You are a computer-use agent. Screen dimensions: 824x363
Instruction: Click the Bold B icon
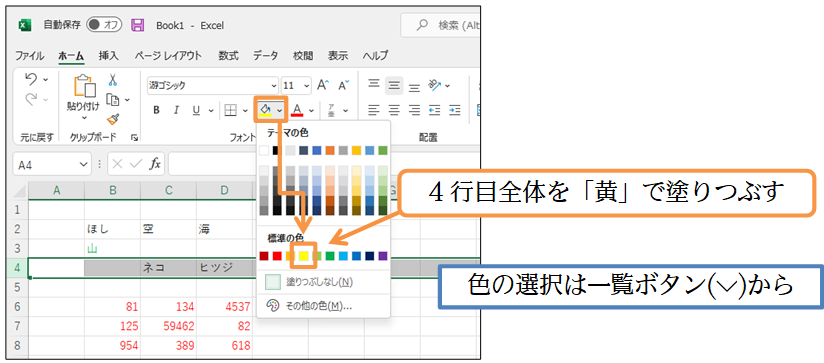pos(156,110)
